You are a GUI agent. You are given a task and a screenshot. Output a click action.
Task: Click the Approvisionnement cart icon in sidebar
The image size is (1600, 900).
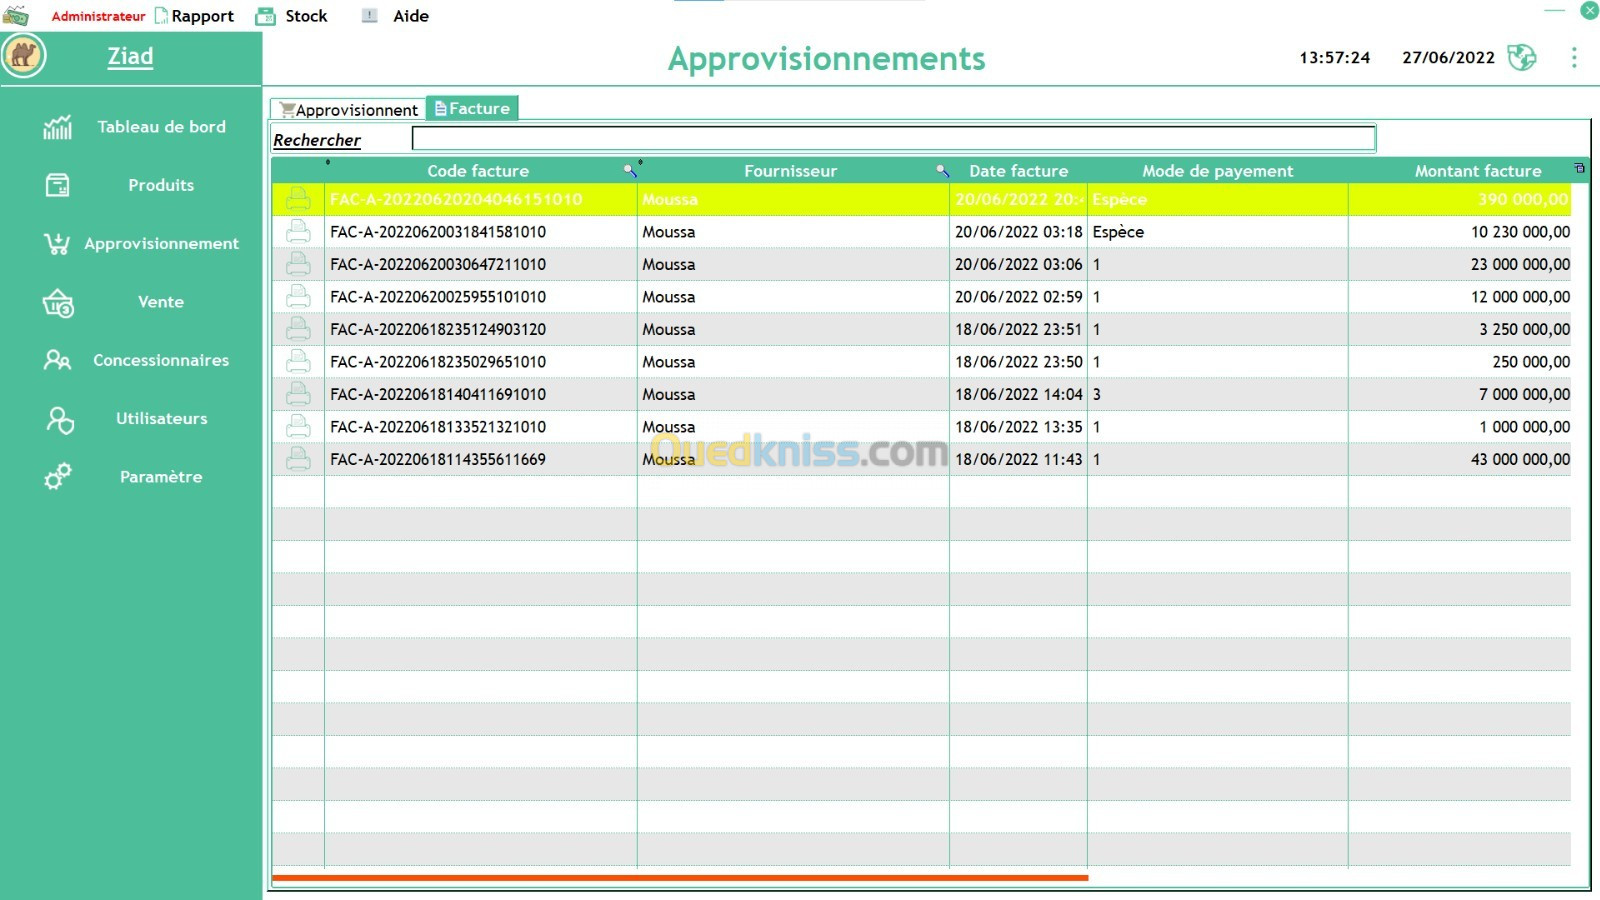coord(58,243)
